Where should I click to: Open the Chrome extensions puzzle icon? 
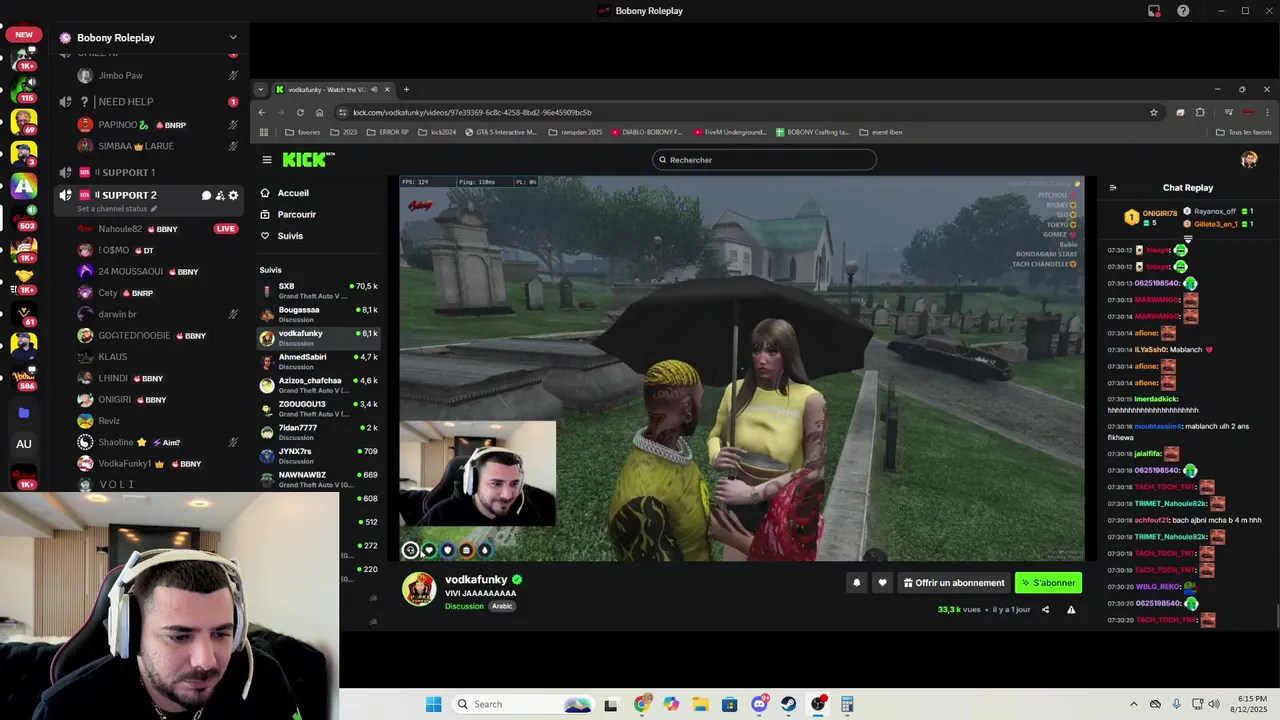coord(1200,112)
